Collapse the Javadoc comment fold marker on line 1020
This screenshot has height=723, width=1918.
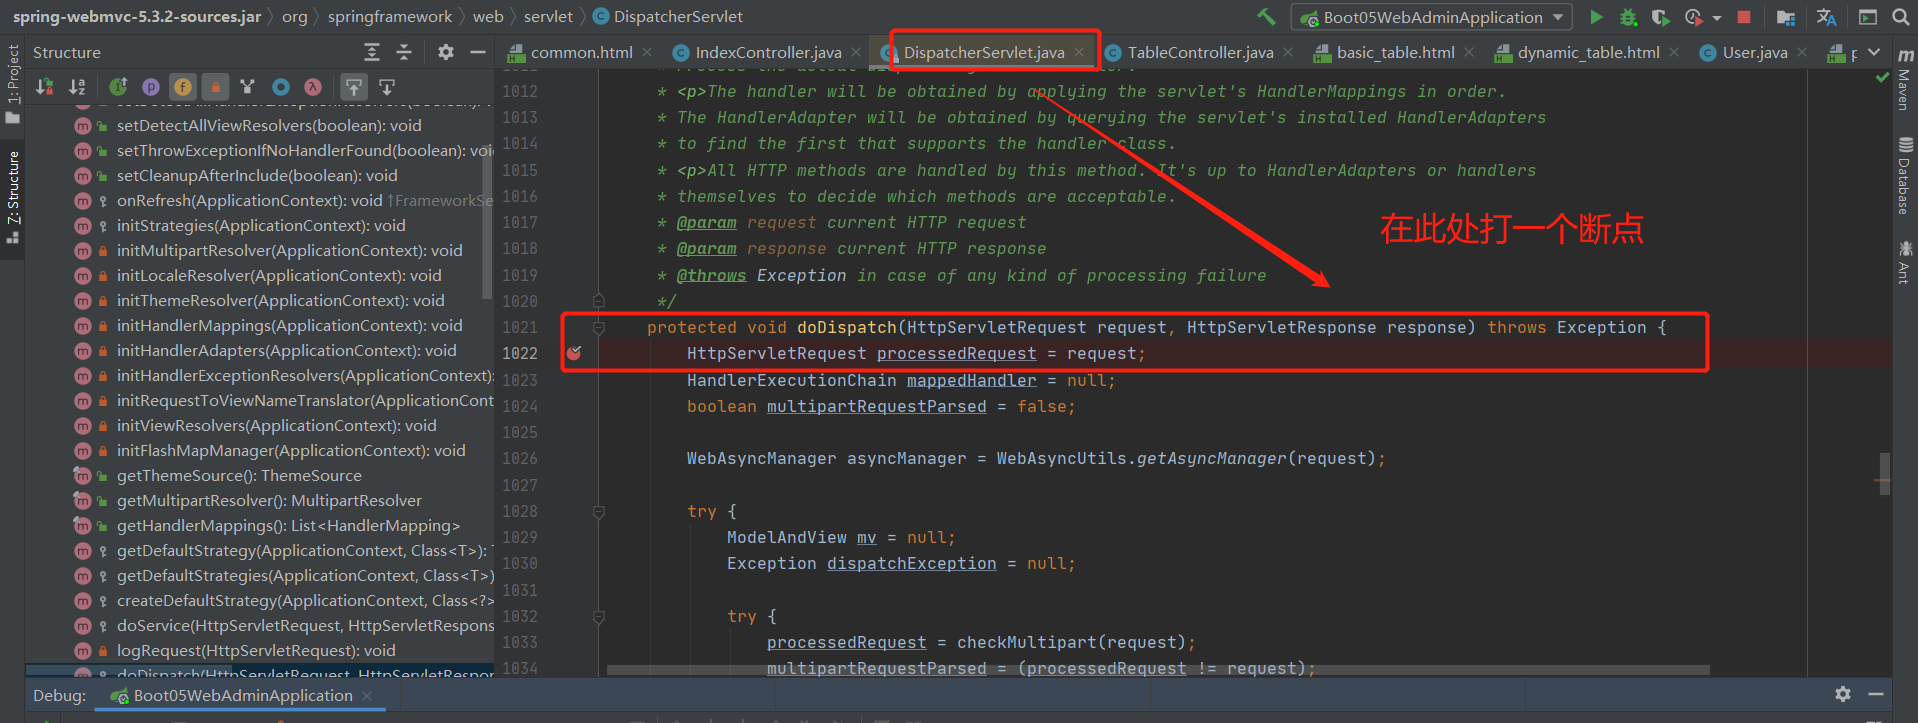click(598, 300)
